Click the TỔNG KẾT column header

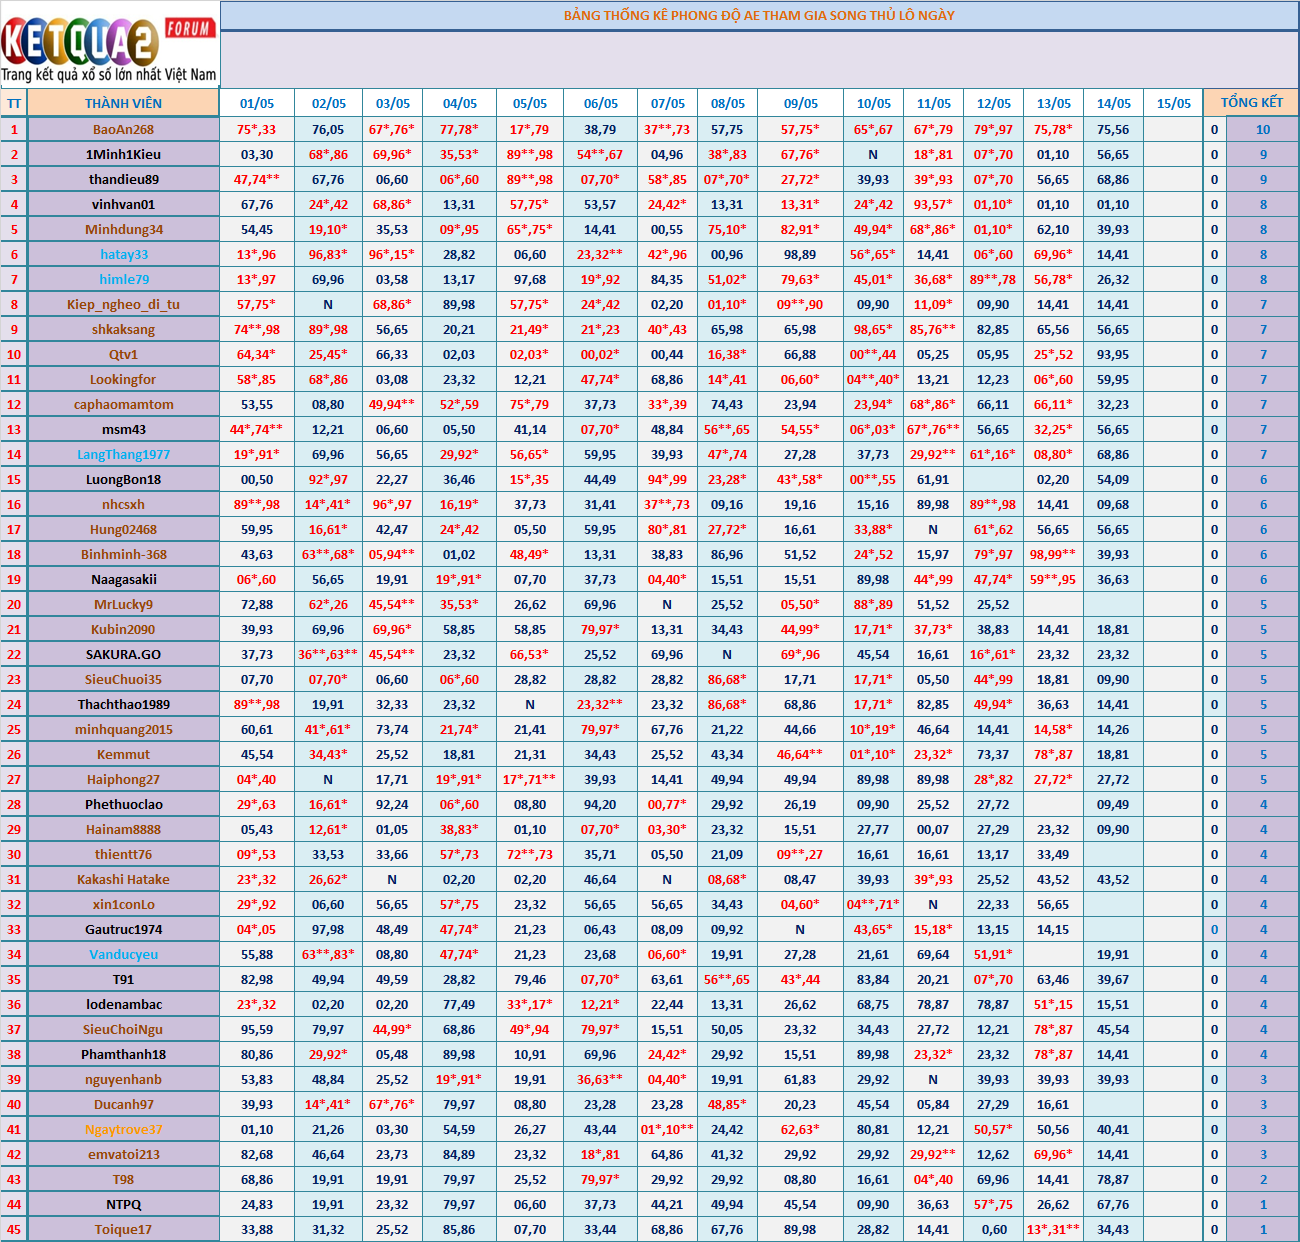[x=1251, y=103]
